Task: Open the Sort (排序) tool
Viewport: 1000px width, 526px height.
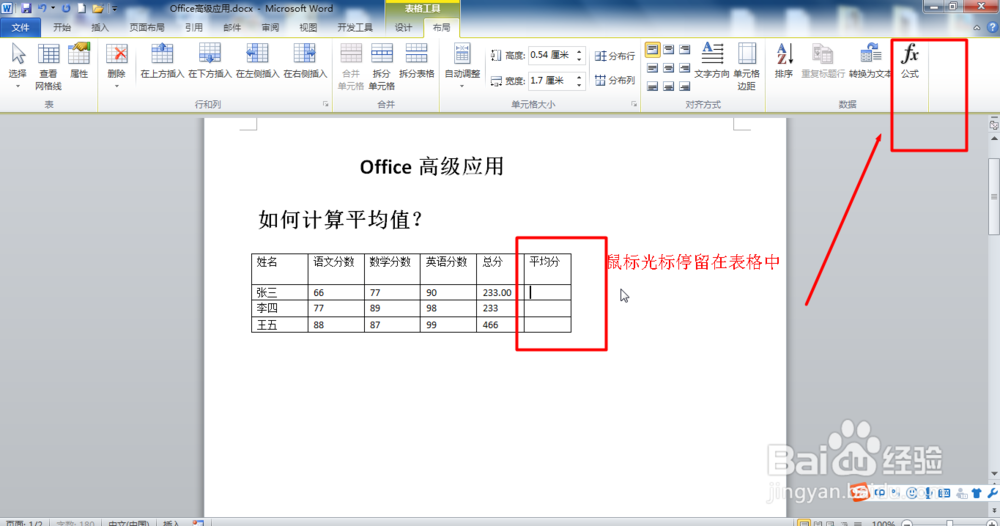Action: [784, 62]
